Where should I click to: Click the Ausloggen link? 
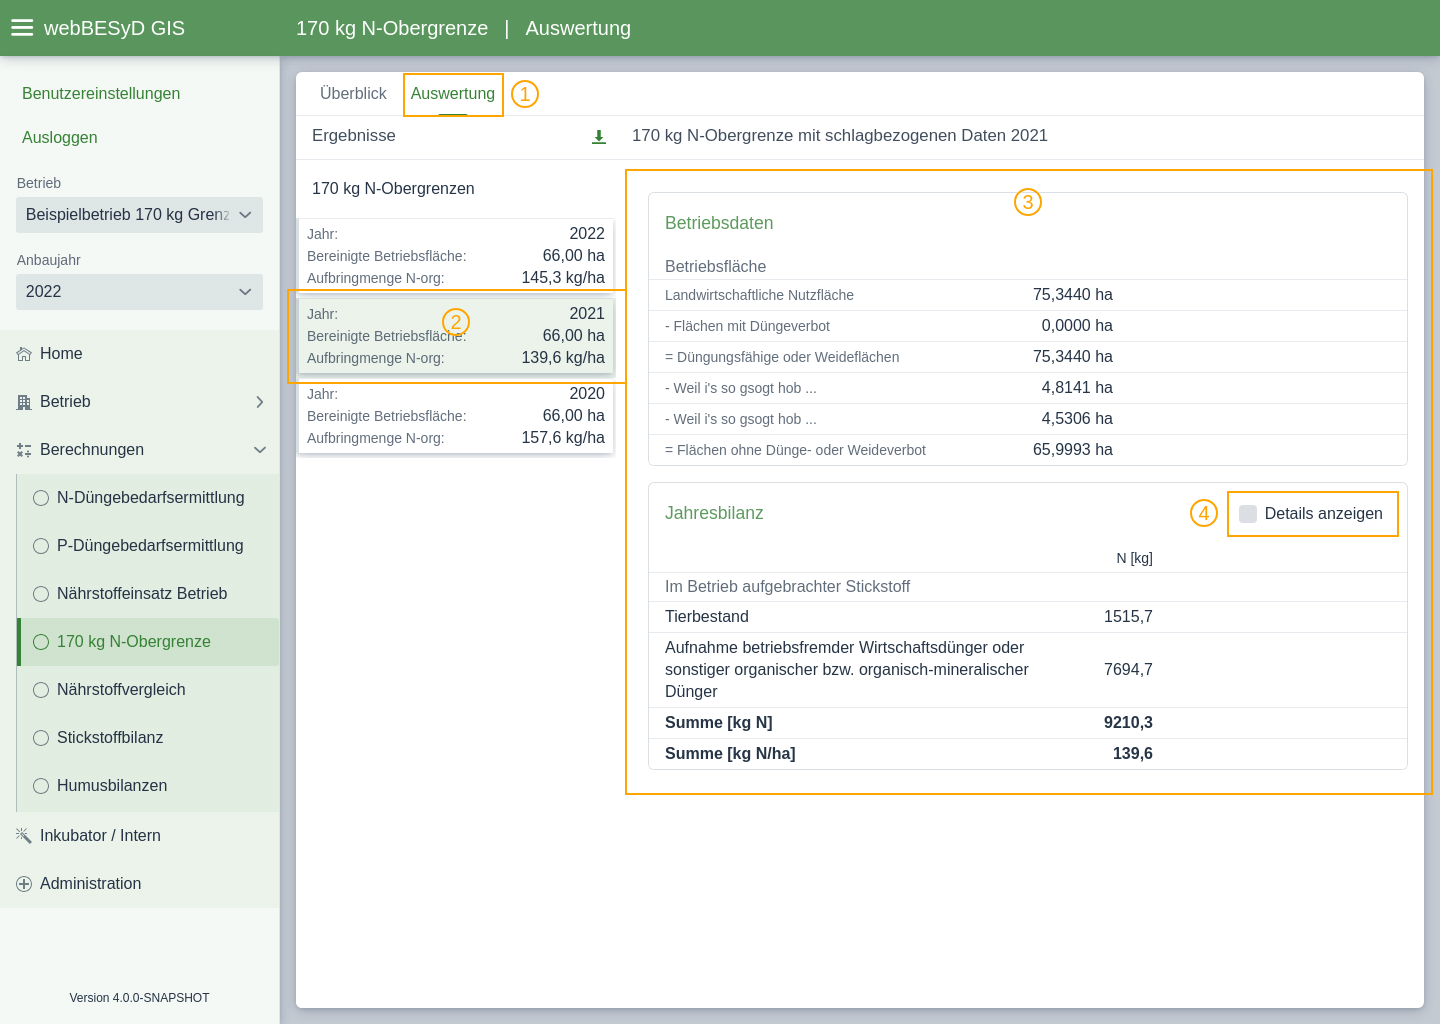(60, 137)
